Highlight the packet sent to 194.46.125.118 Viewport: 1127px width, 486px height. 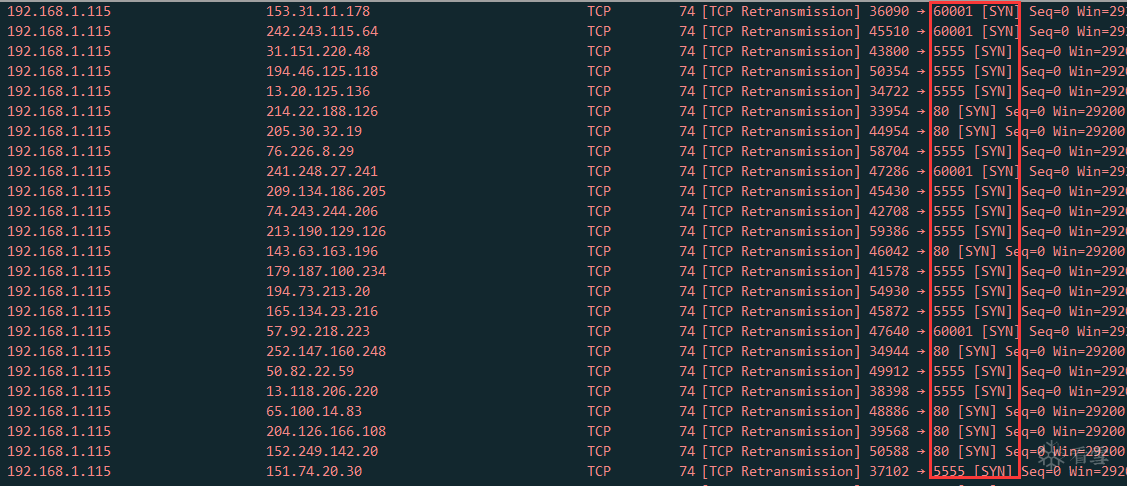tap(322, 71)
